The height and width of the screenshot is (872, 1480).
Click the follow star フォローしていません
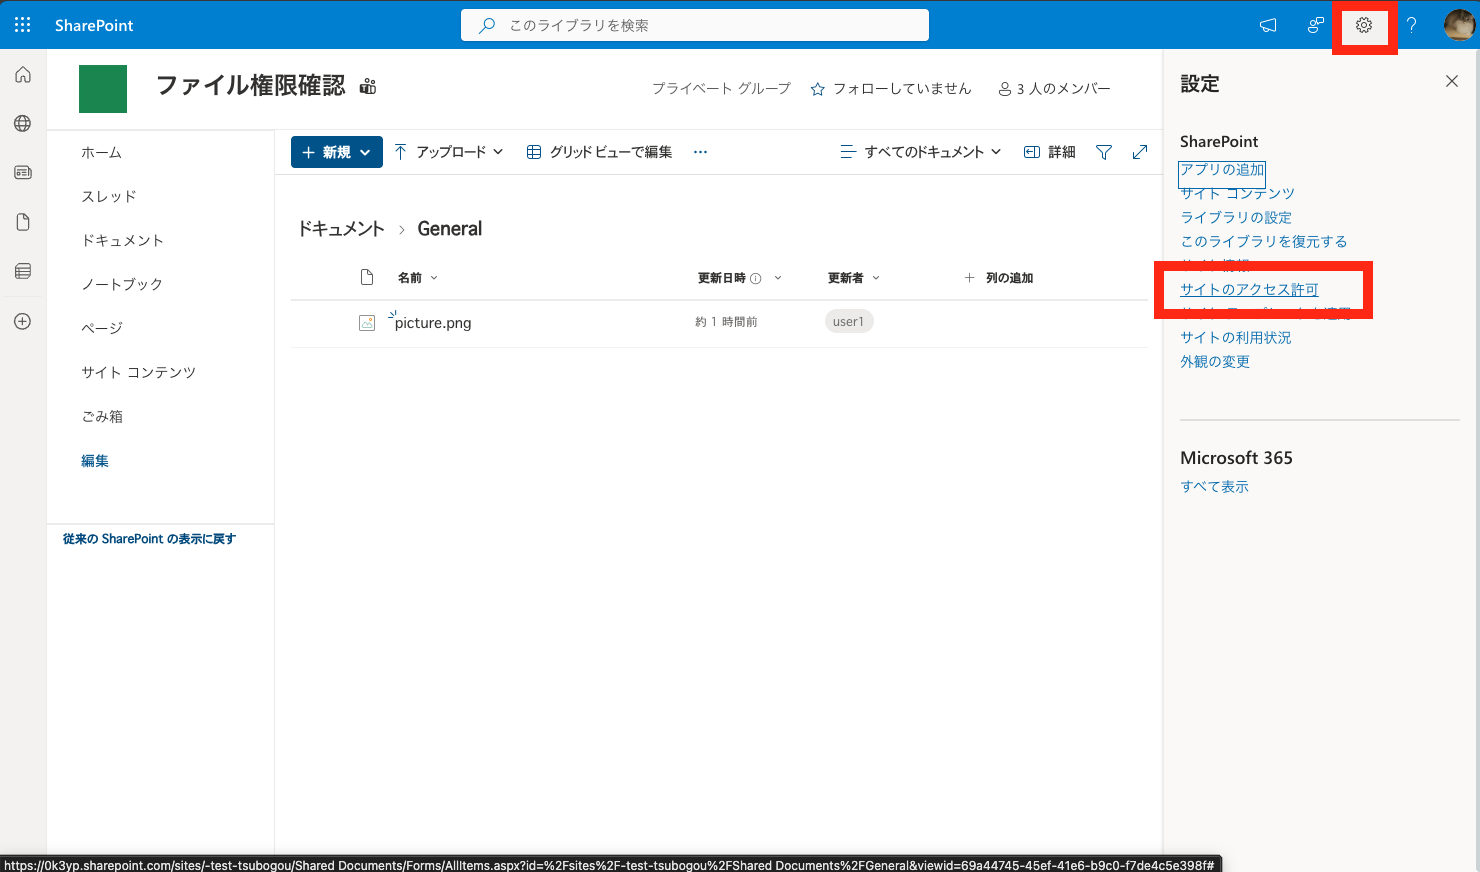(890, 88)
